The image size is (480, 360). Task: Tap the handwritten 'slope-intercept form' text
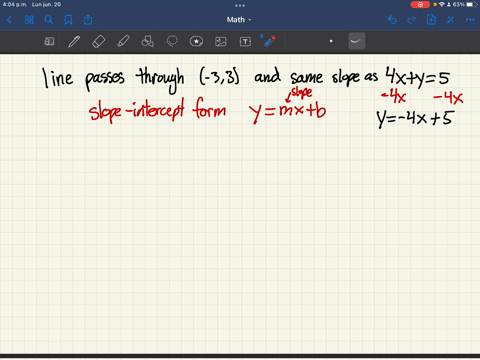157,110
